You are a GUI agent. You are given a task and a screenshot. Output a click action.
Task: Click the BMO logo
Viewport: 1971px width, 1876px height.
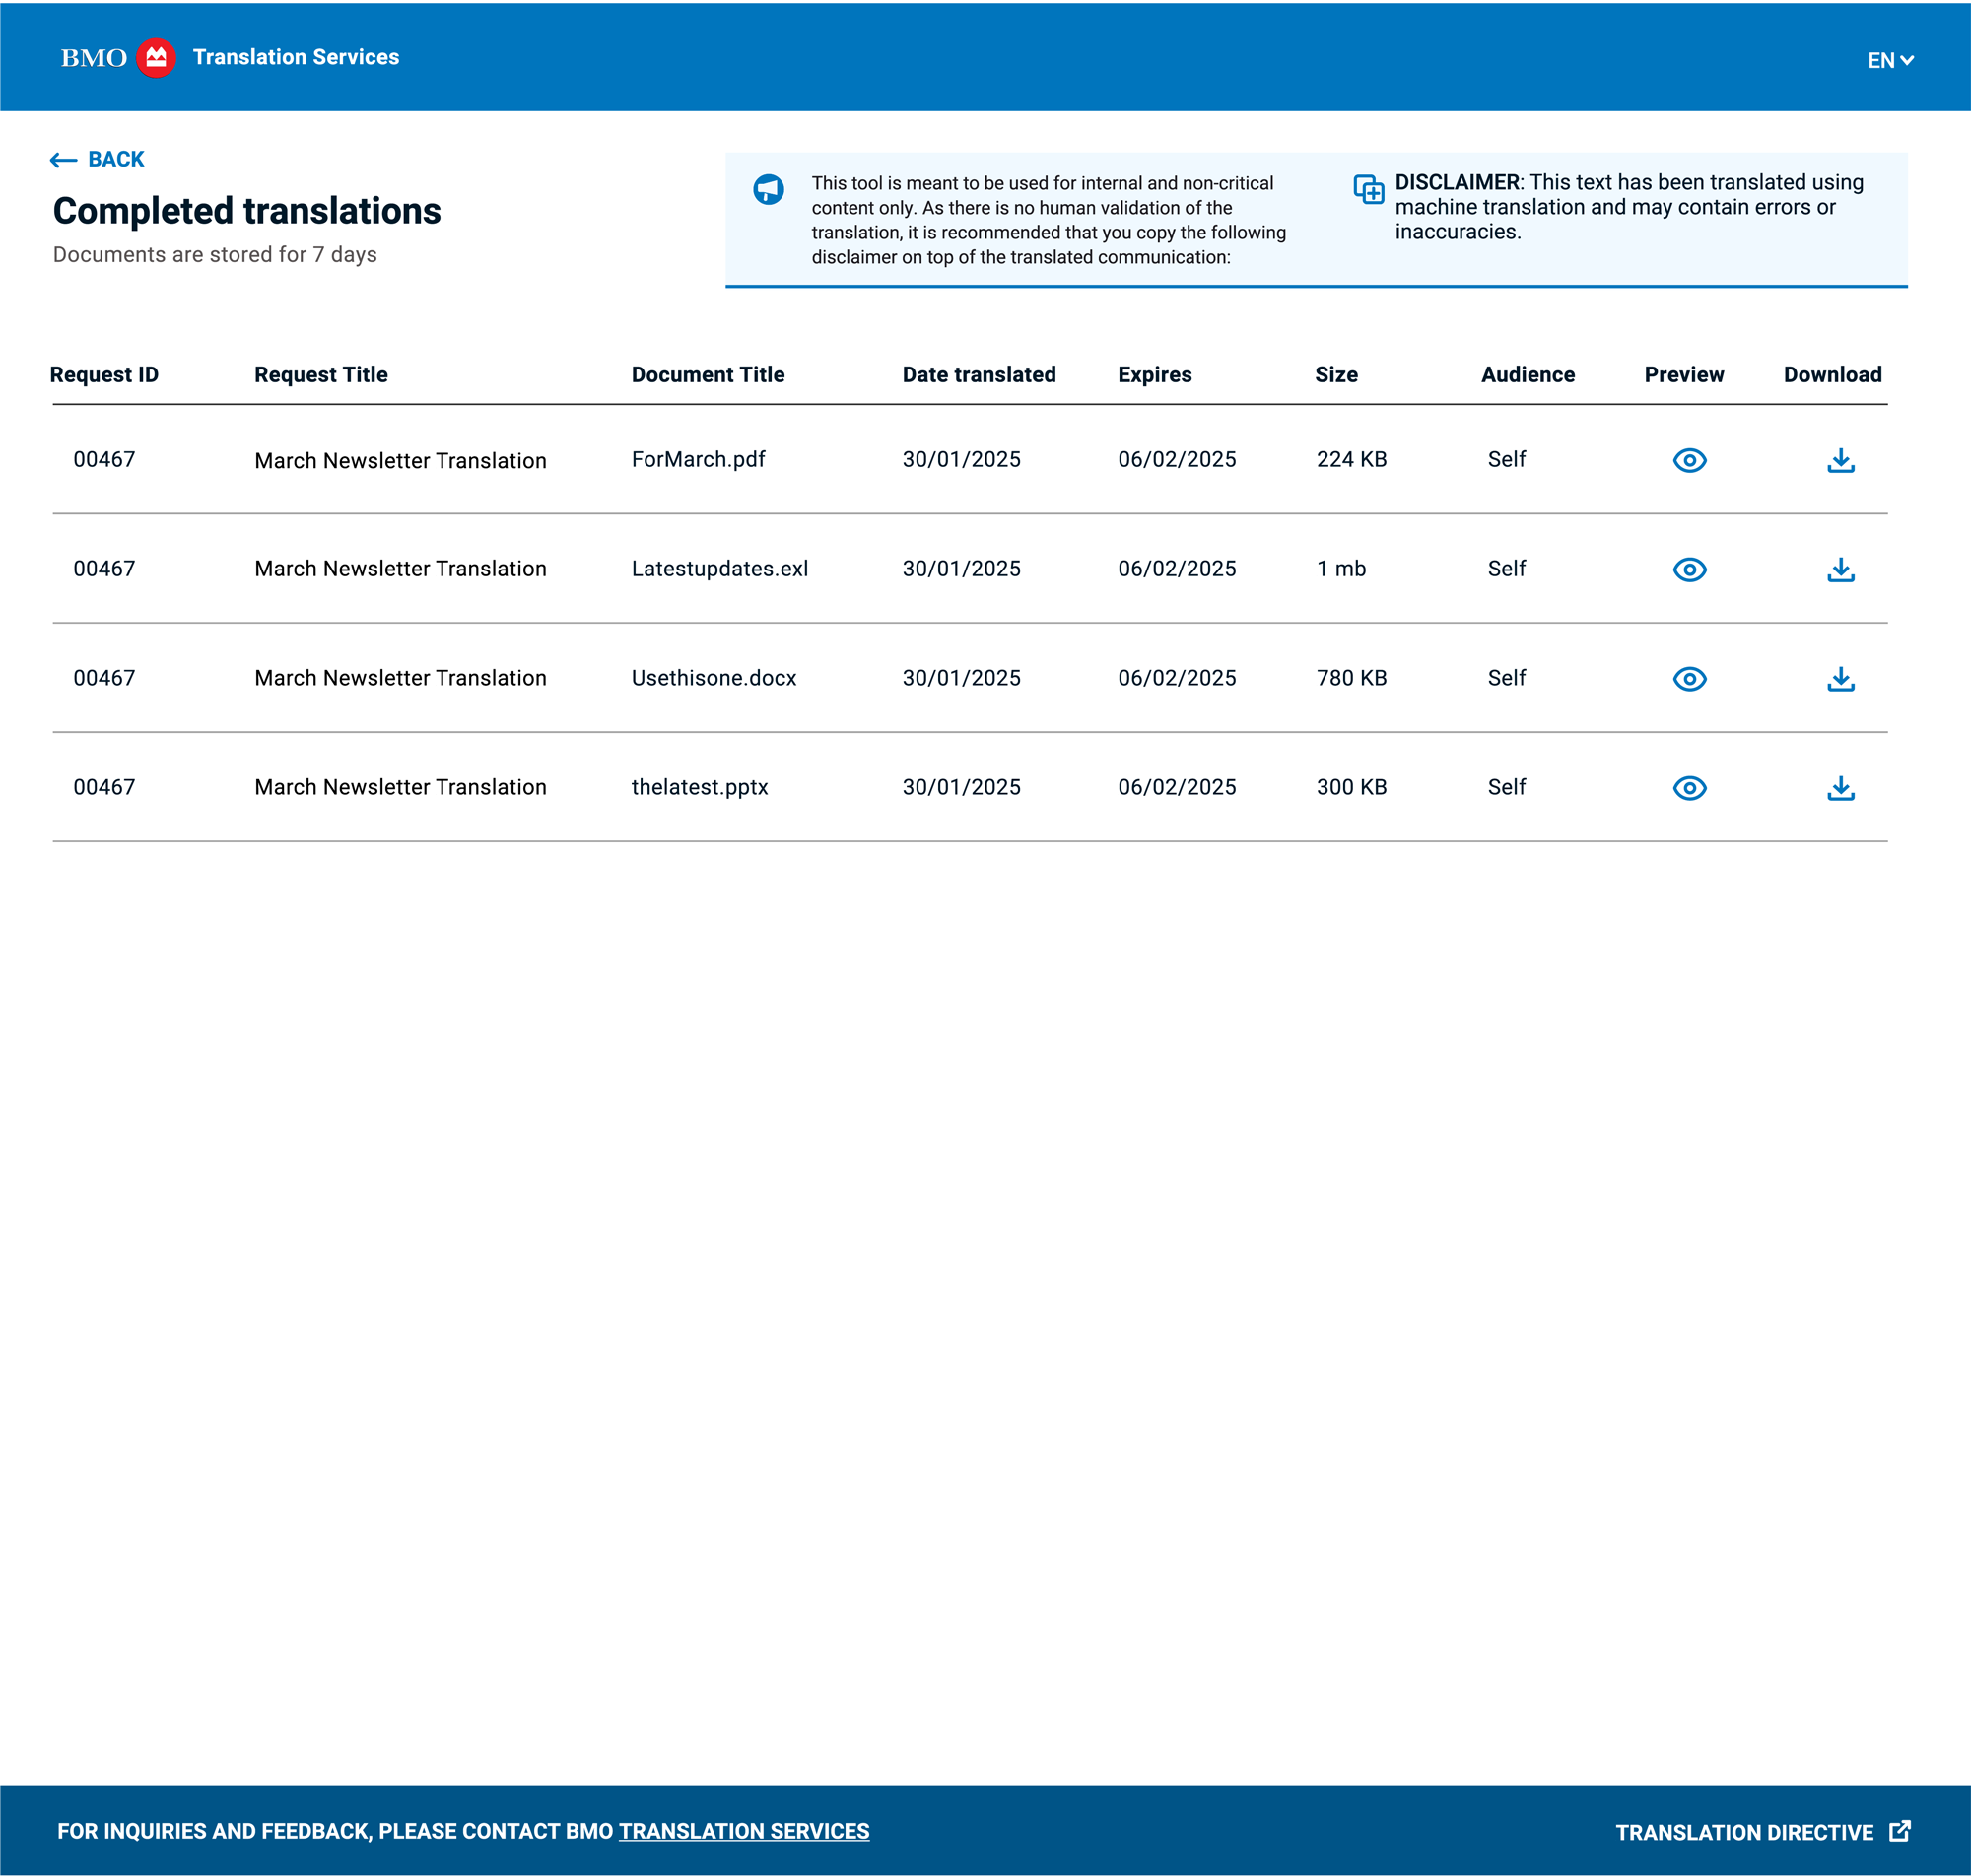(x=118, y=58)
